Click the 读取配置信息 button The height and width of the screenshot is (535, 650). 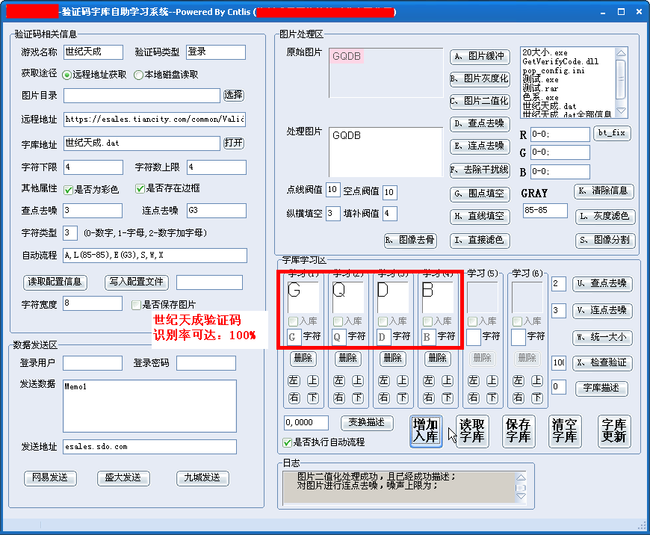coord(55,282)
